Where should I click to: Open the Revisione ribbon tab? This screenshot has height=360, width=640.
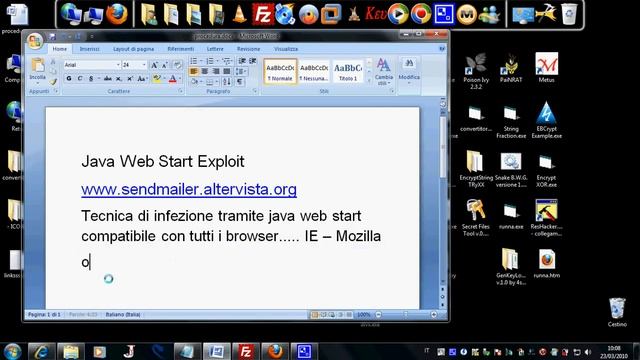(x=248, y=49)
